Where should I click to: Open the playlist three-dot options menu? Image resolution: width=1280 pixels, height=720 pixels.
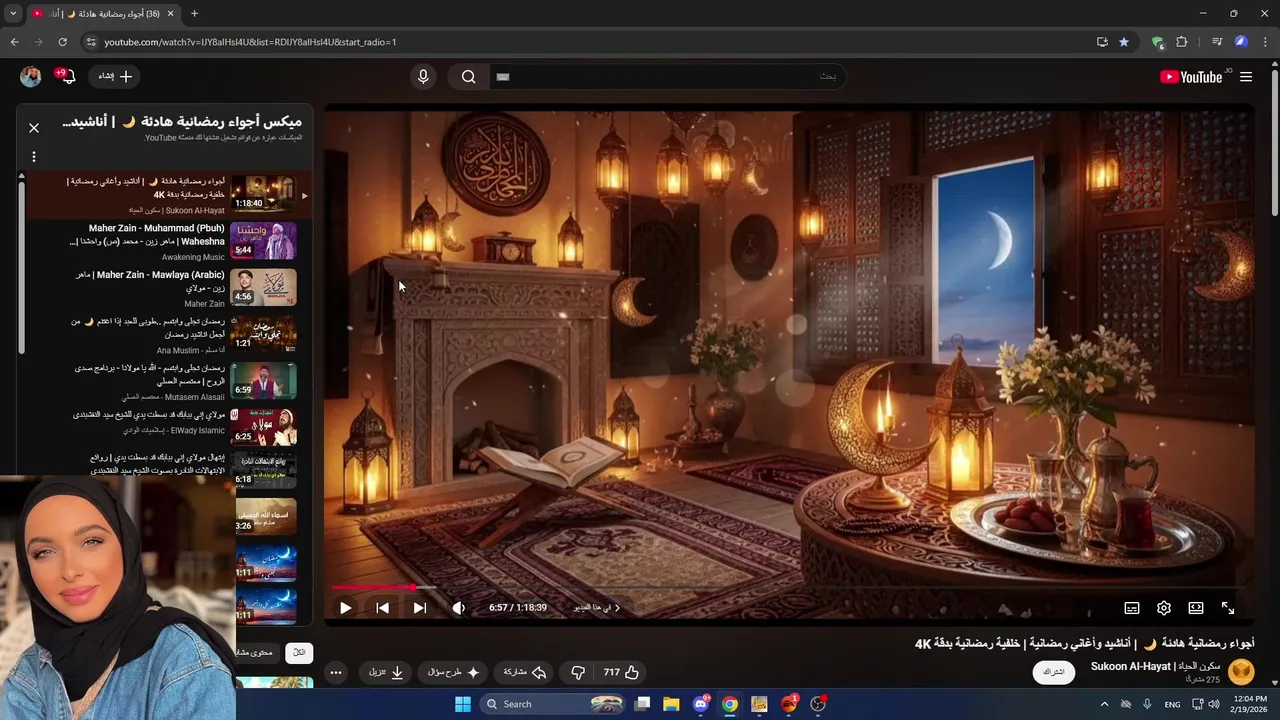(34, 157)
